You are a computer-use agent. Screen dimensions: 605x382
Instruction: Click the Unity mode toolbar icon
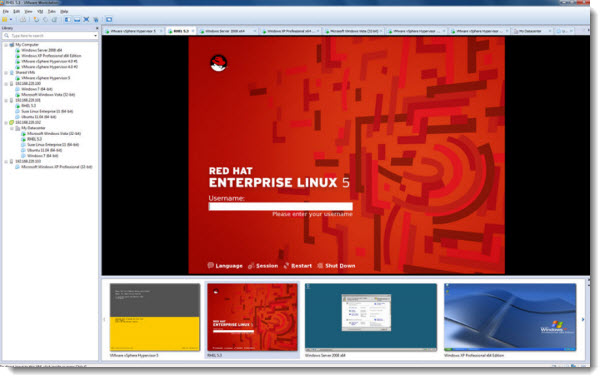pyautogui.click(x=96, y=19)
